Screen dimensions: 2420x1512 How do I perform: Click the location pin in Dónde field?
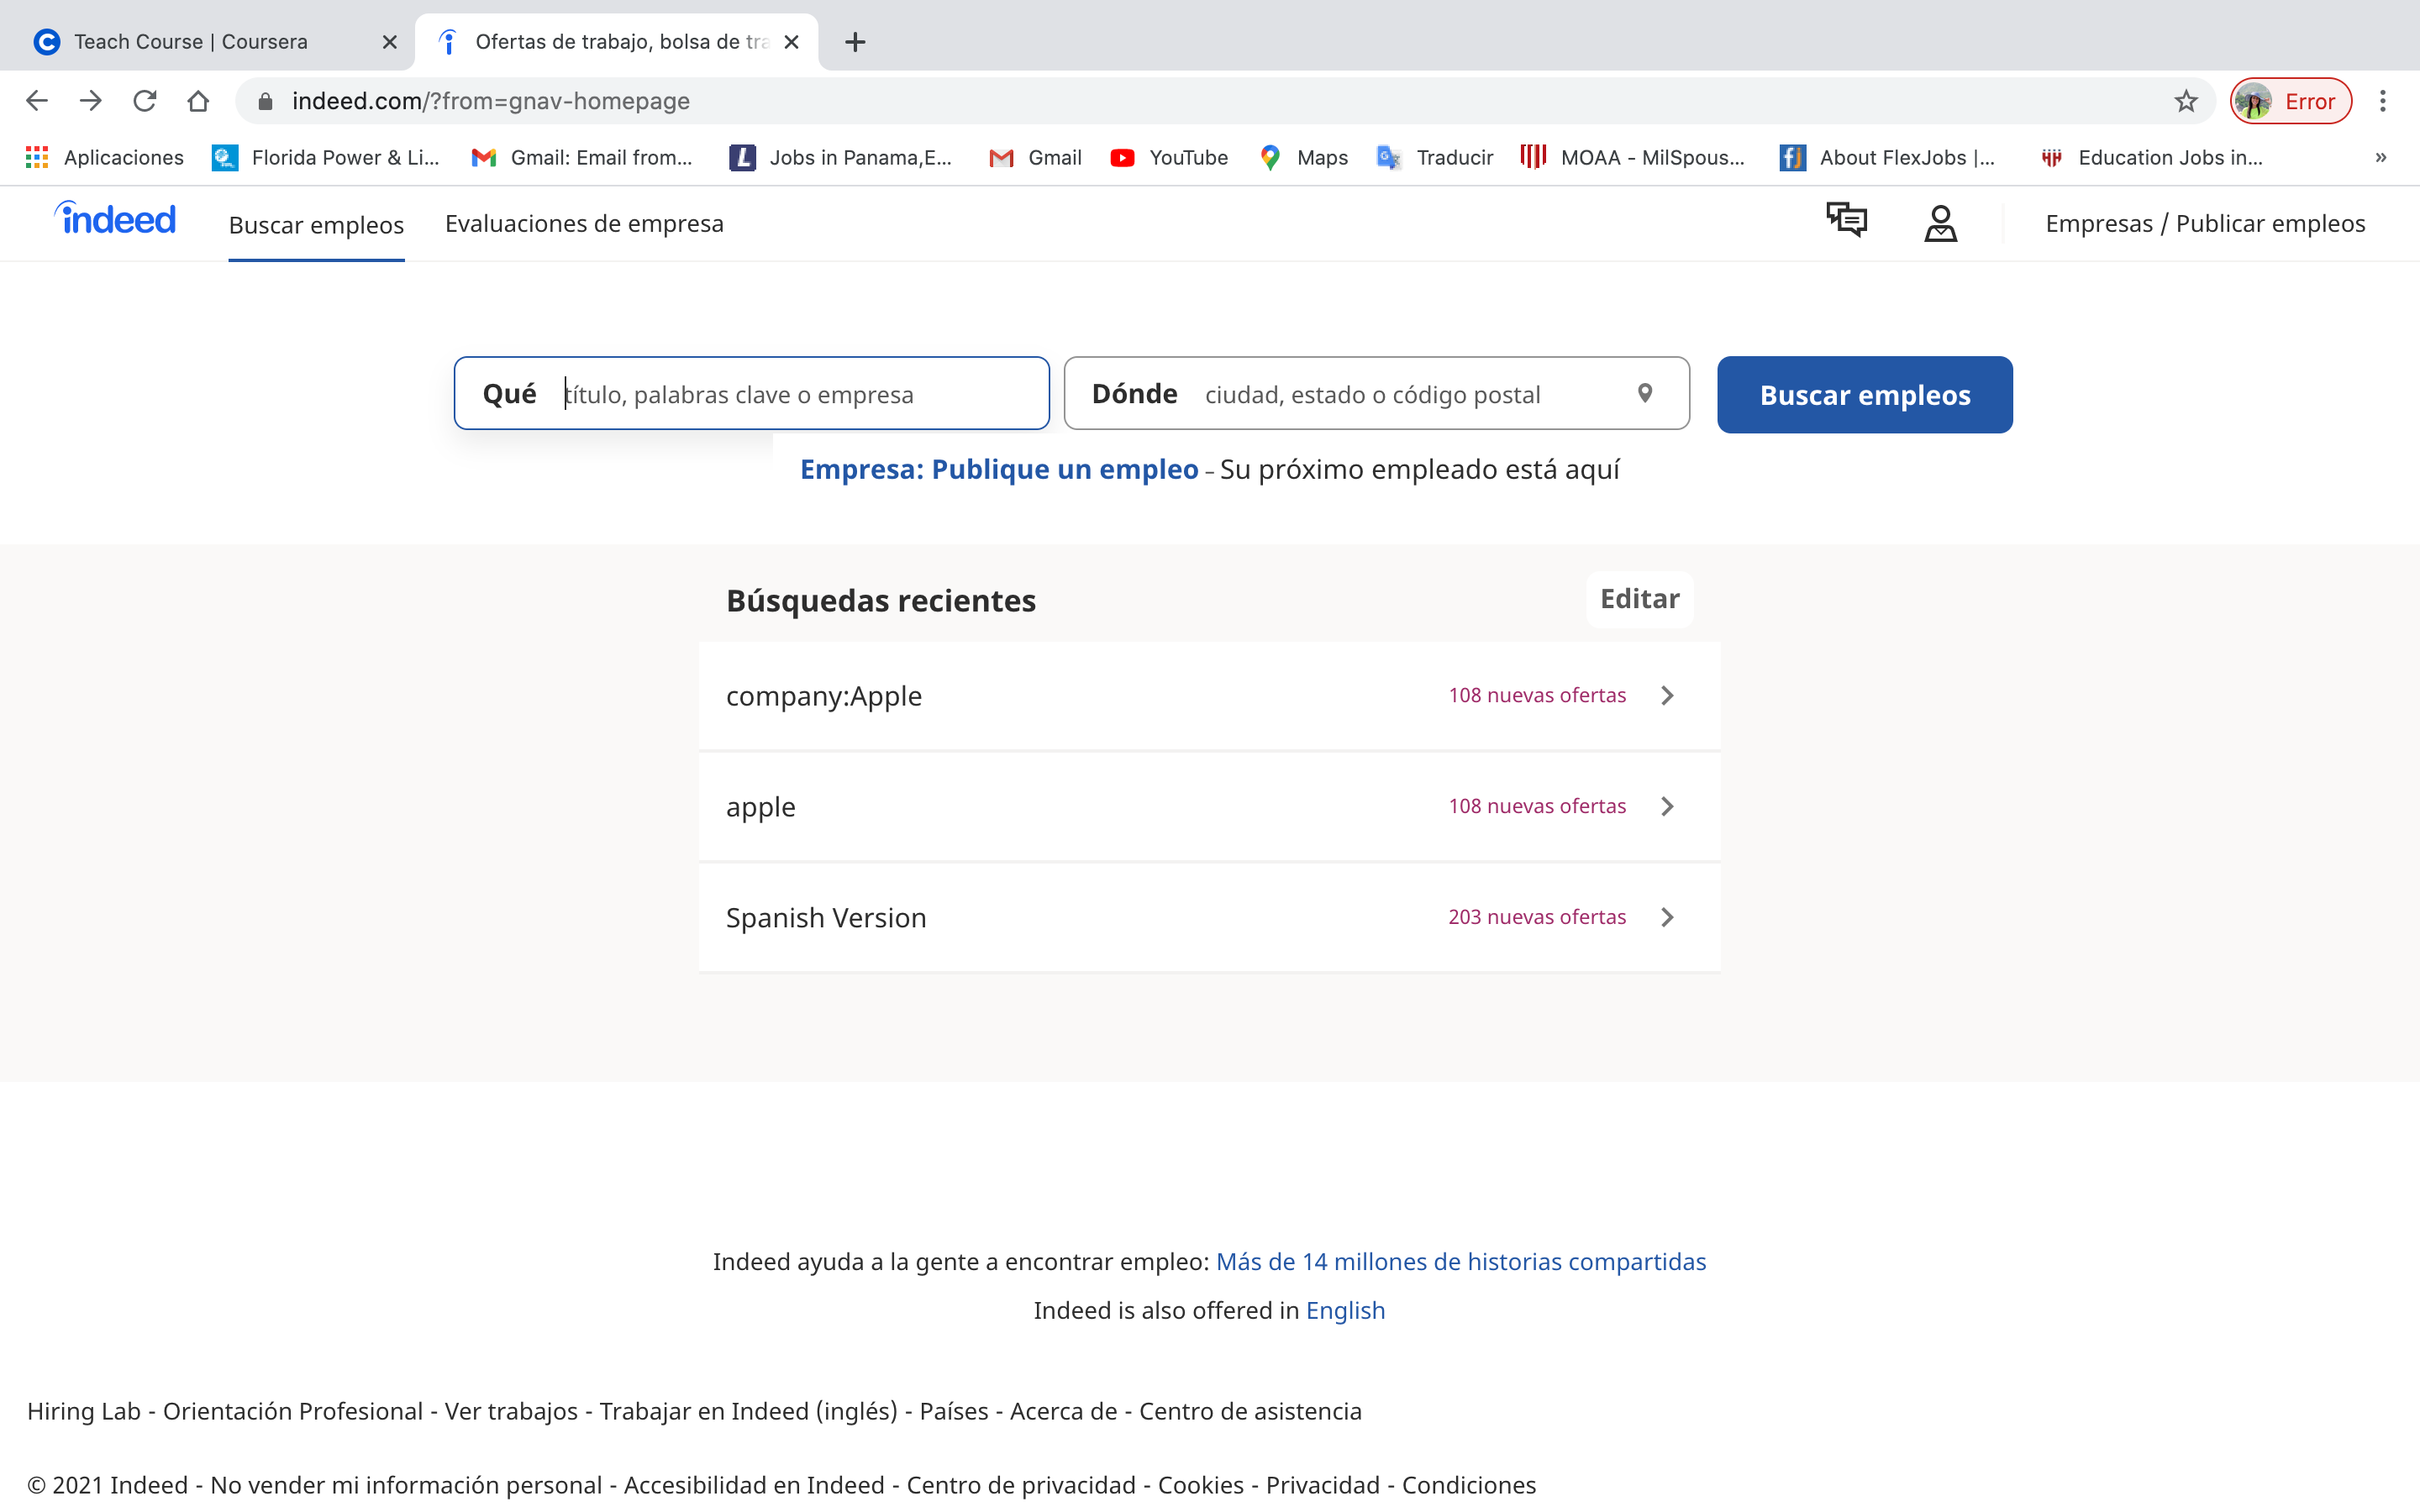click(x=1645, y=393)
